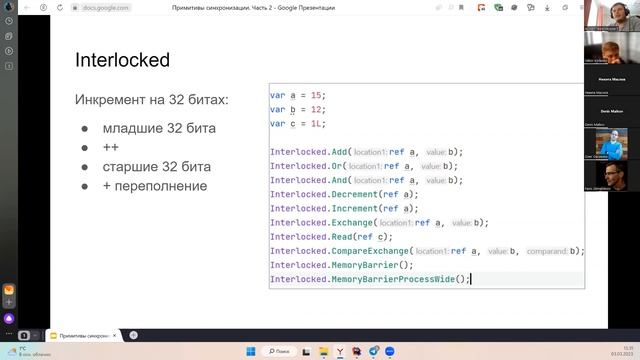Click the bullet '+ переполнение'

pos(155,186)
